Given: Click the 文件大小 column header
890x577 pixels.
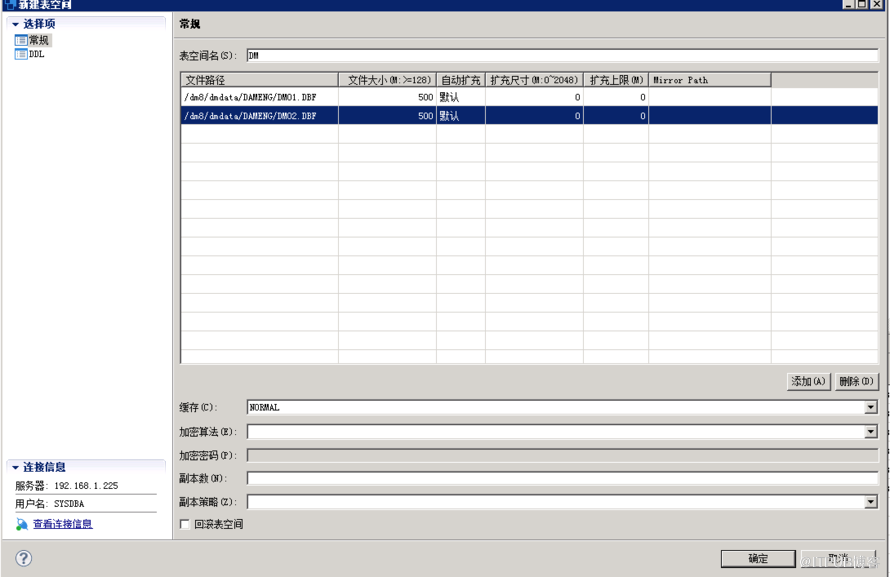Looking at the screenshot, I should pos(388,80).
